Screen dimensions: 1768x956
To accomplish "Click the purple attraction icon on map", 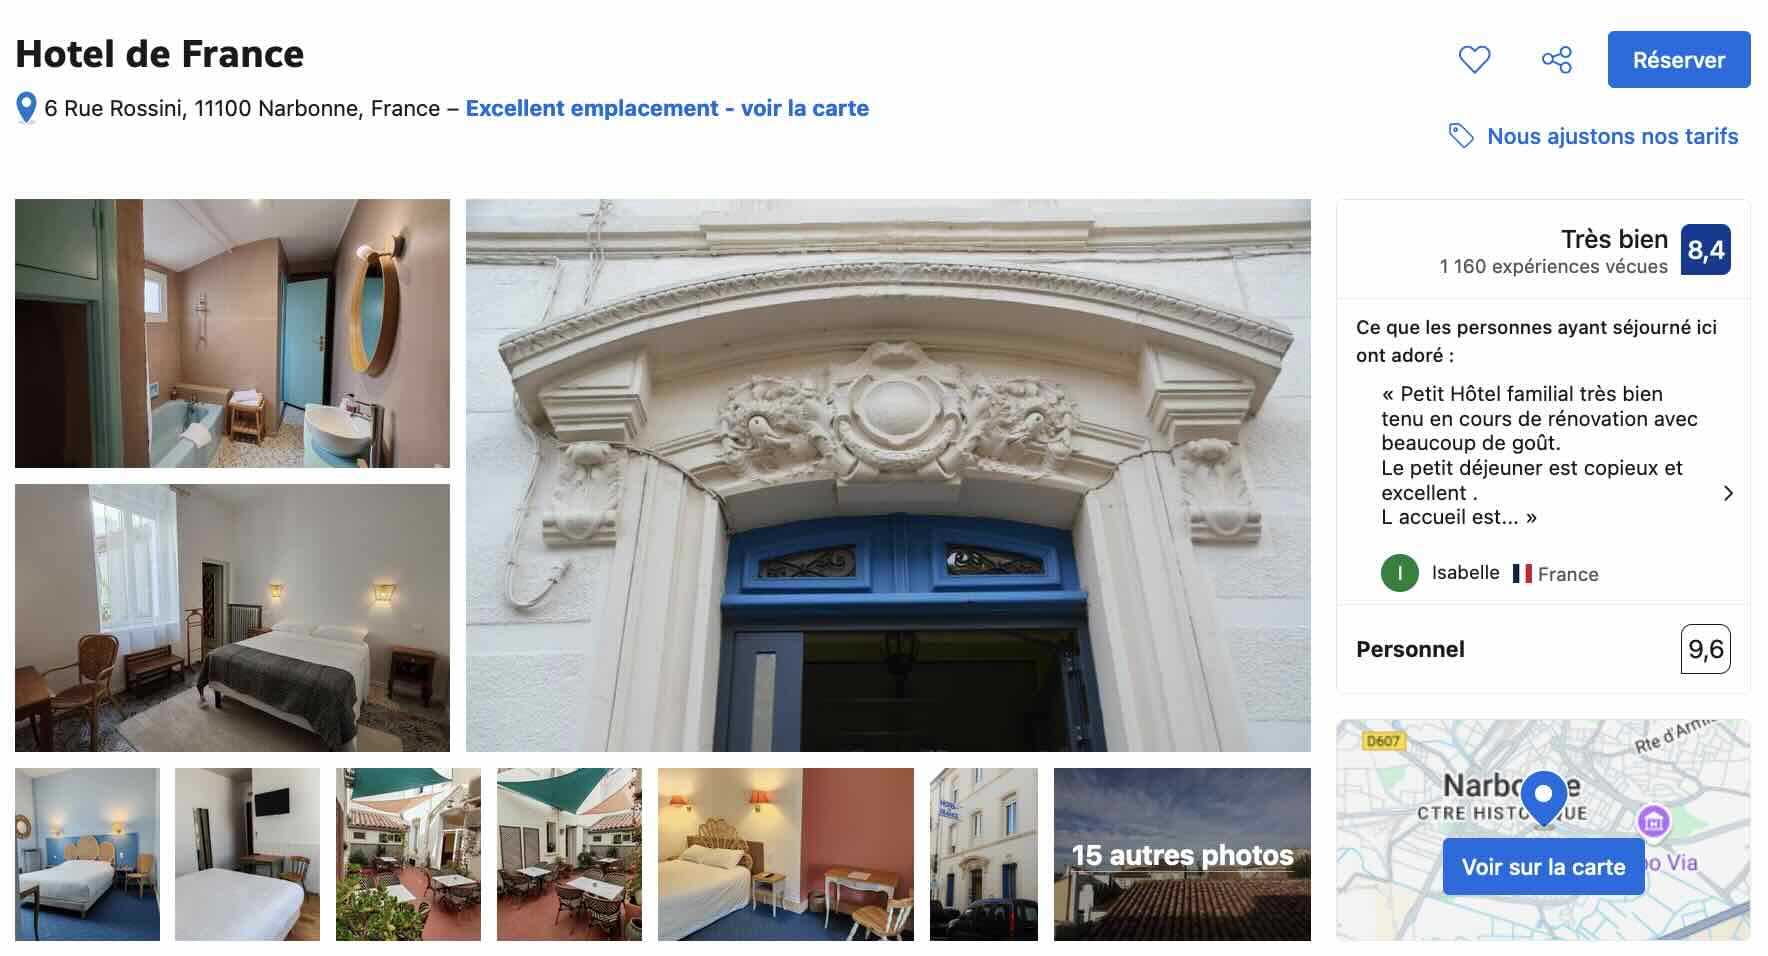I will click(1654, 822).
